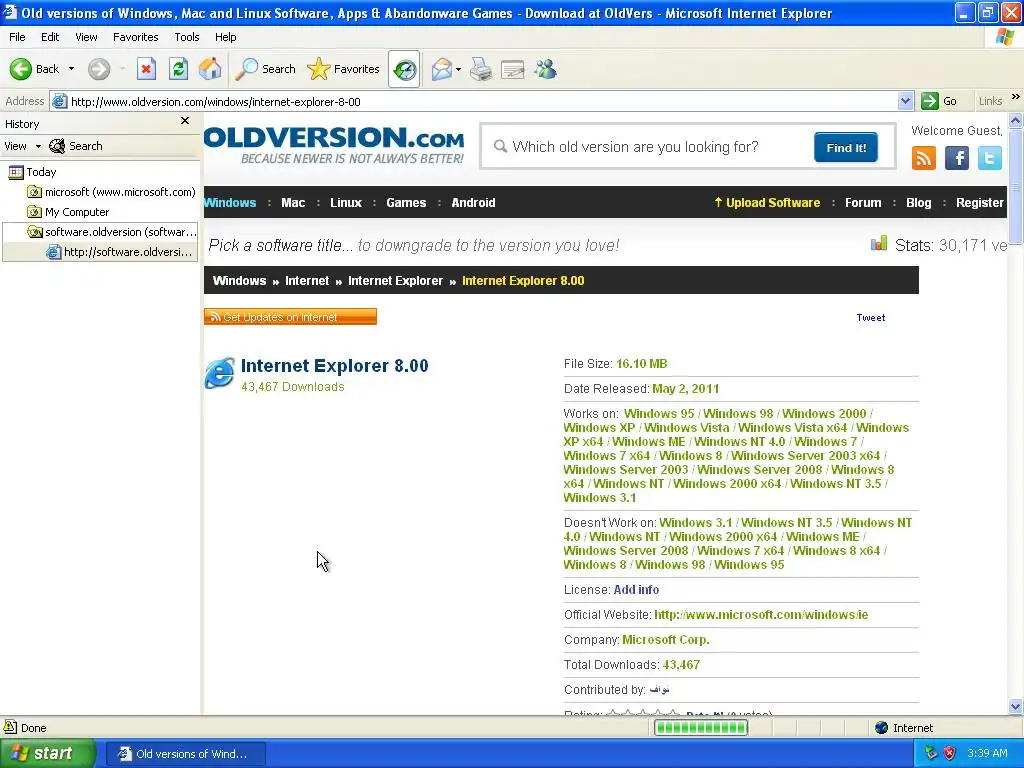Collapse the Today history group
Screen dimensions: 1024x768
coord(32,172)
